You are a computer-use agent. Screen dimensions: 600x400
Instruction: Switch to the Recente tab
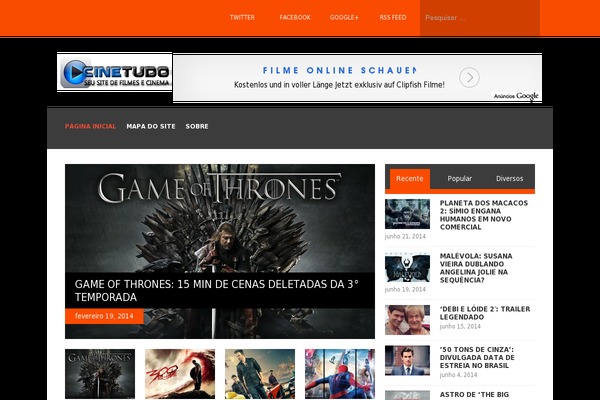pos(409,179)
